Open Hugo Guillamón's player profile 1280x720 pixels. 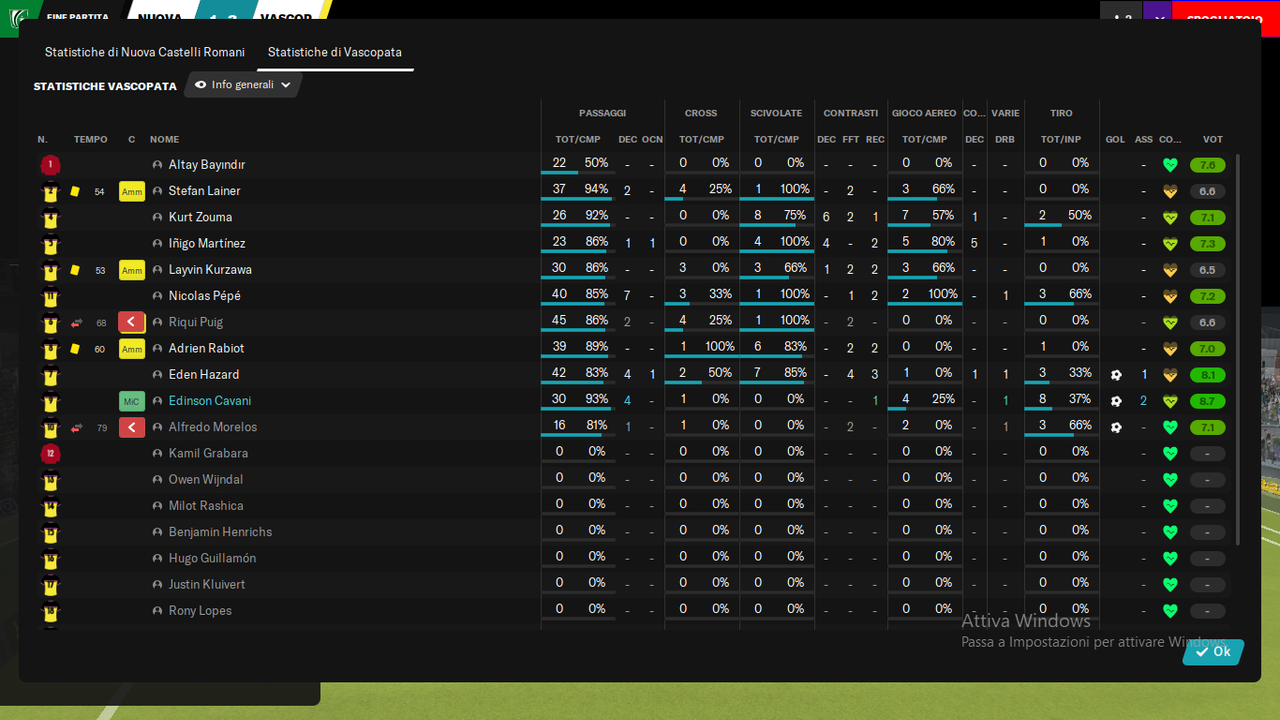tap(212, 558)
